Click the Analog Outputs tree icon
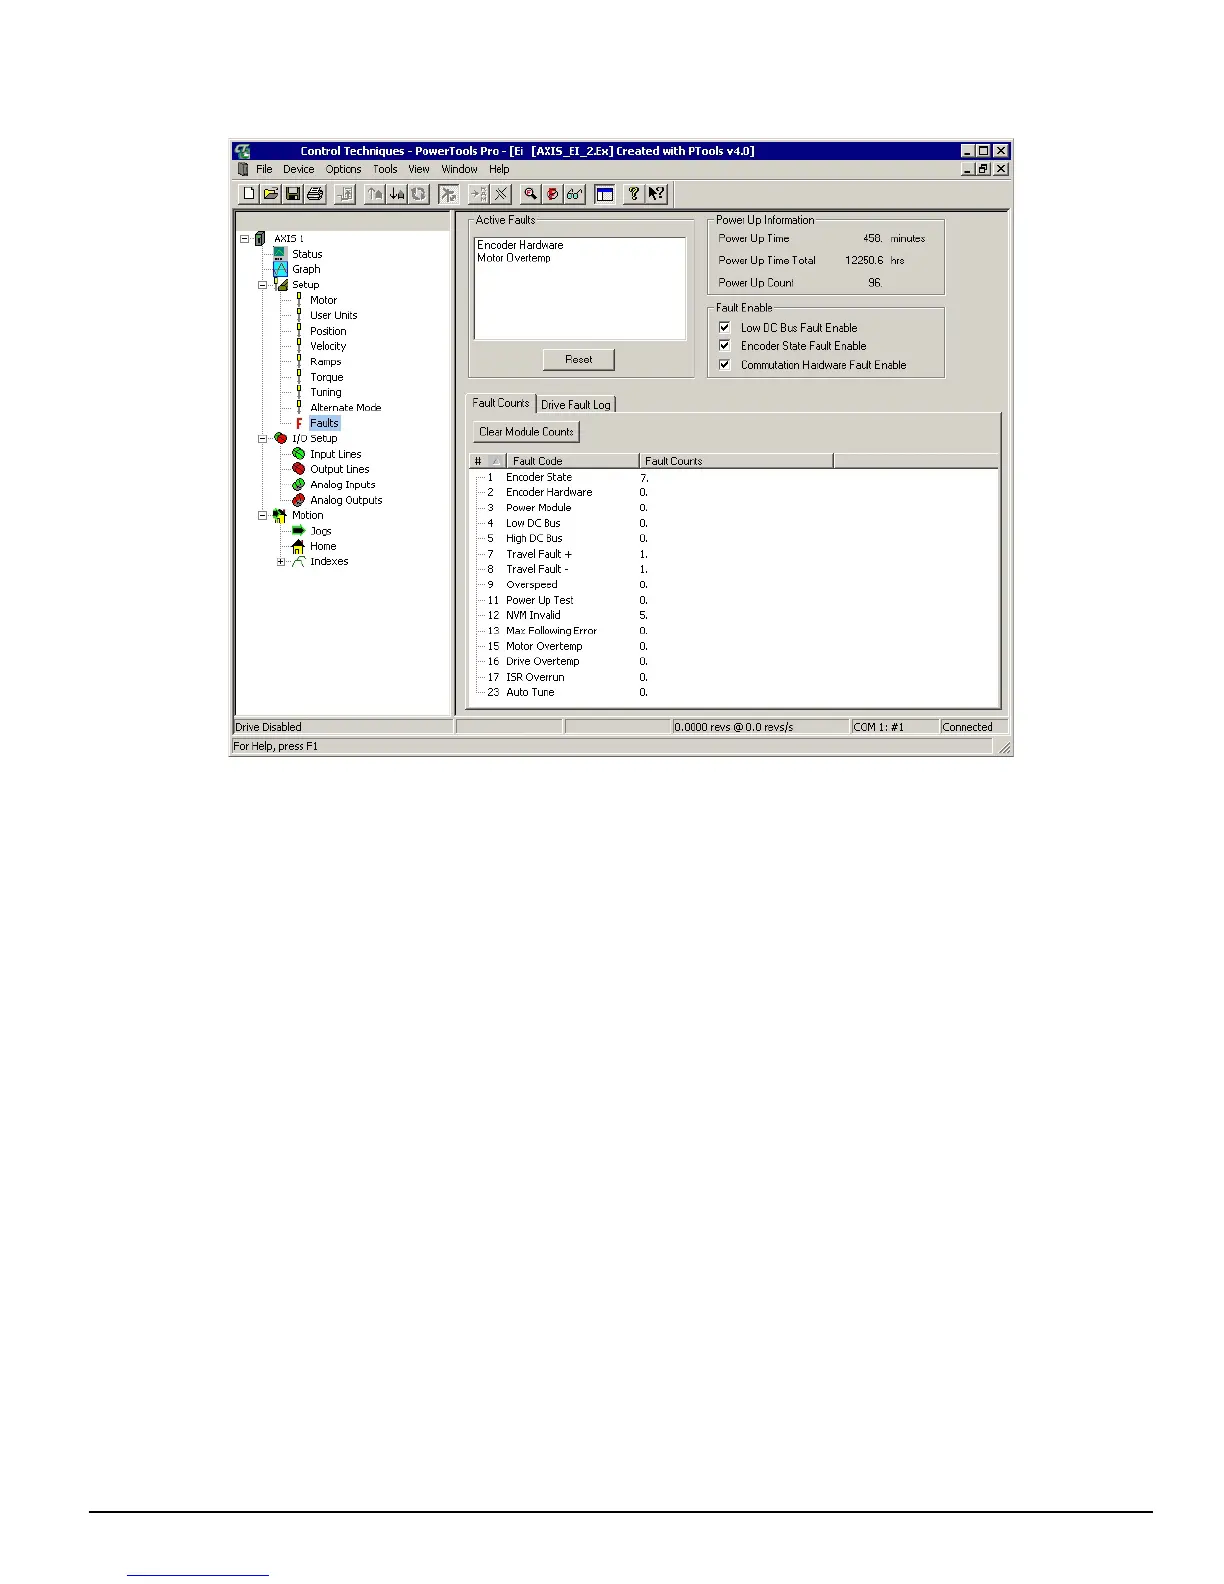The width and height of the screenshot is (1224, 1584). [298, 500]
